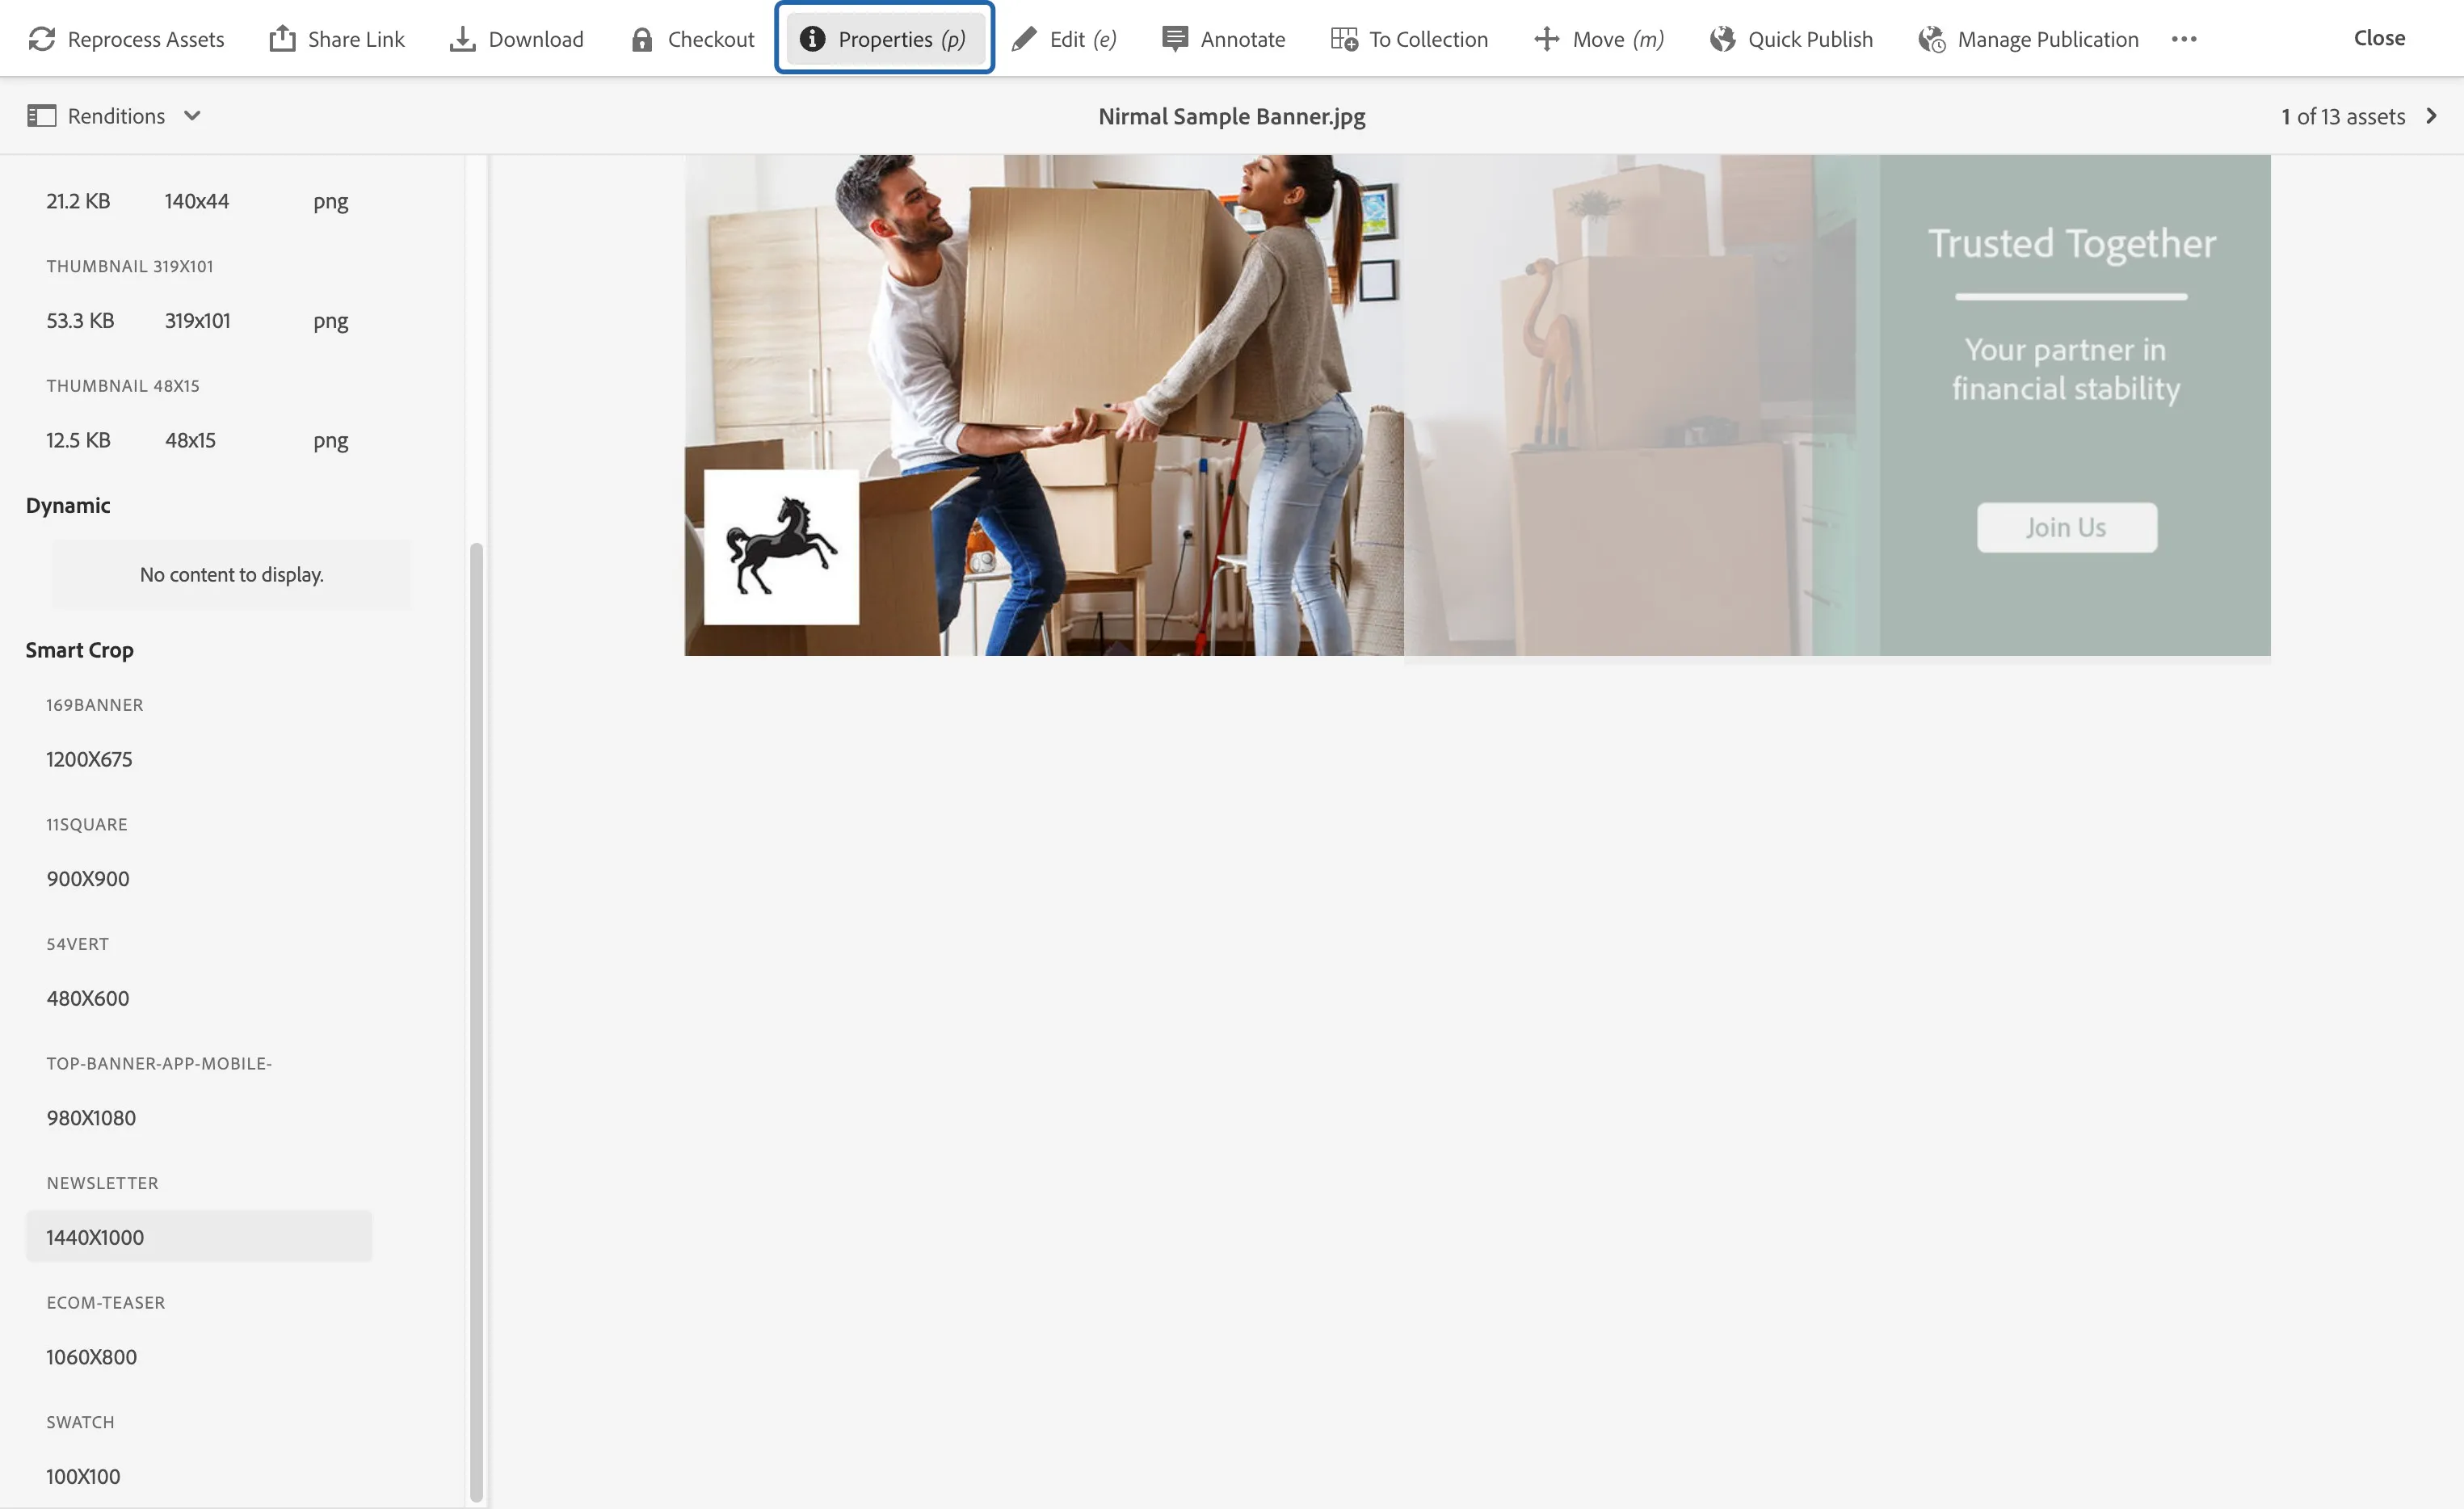Select the 1440X1000 newsletter crop
The image size is (2464, 1509).
click(x=199, y=1237)
